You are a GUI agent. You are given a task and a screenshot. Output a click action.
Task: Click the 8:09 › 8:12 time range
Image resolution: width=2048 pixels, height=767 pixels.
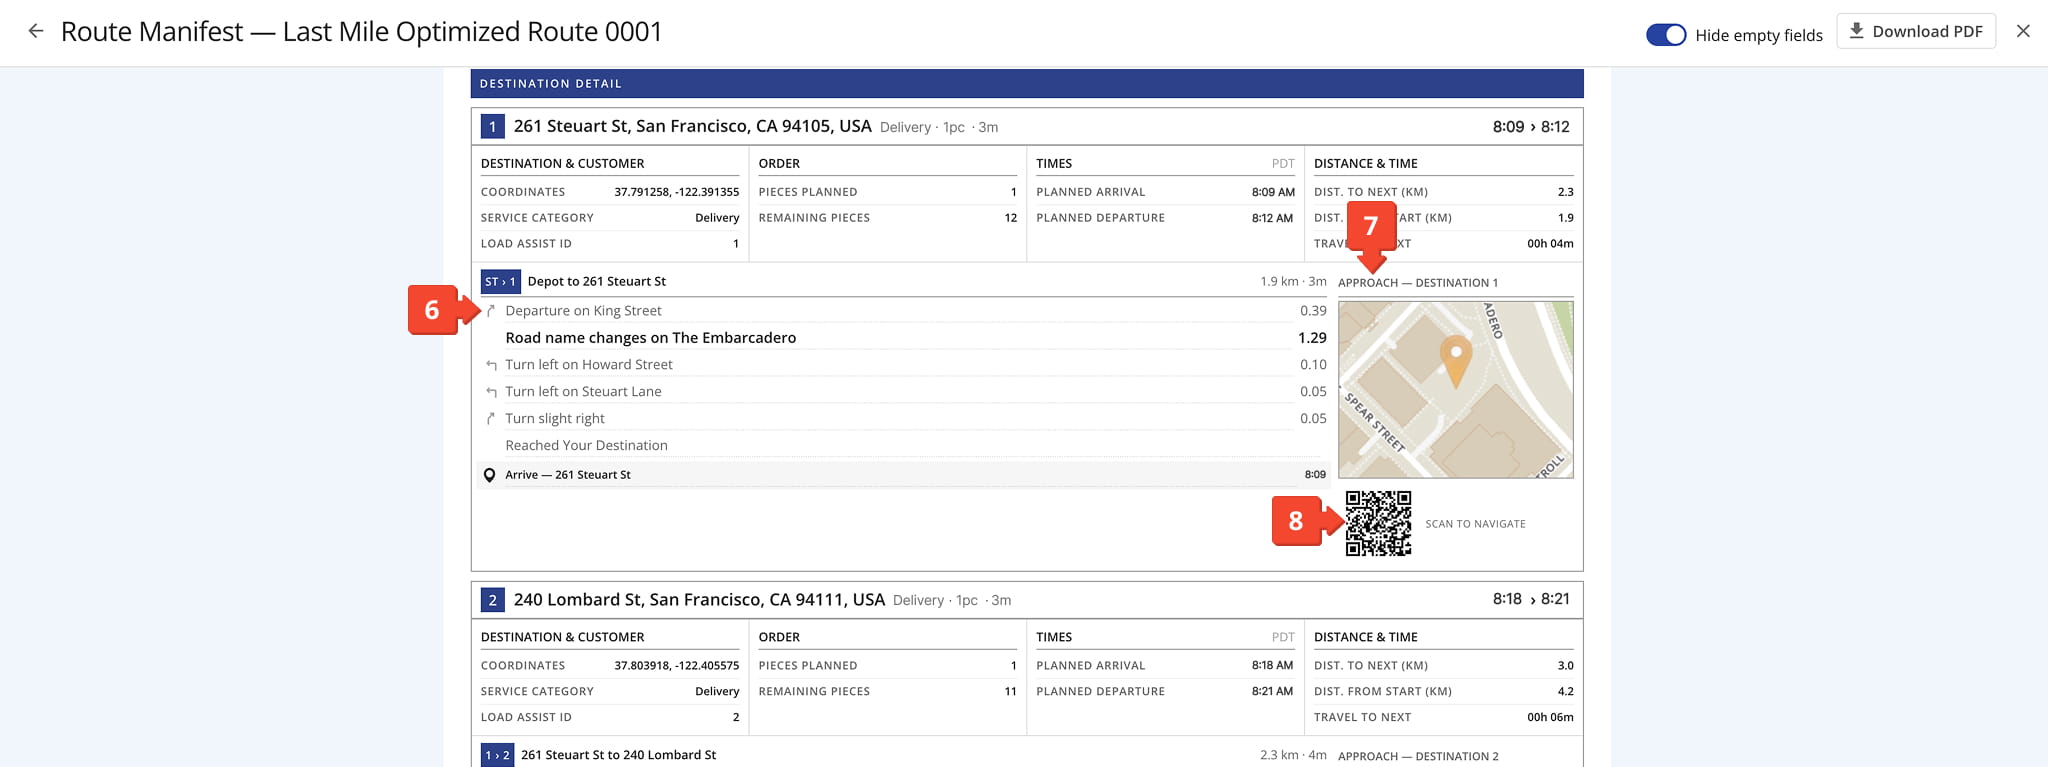1531,127
